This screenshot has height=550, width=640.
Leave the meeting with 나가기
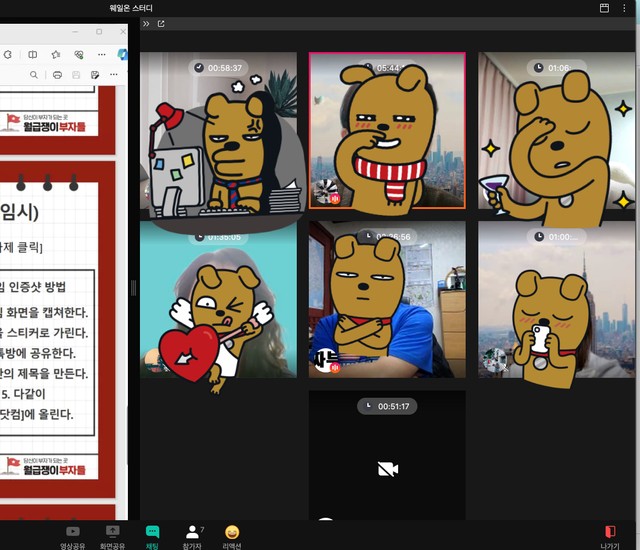610,537
